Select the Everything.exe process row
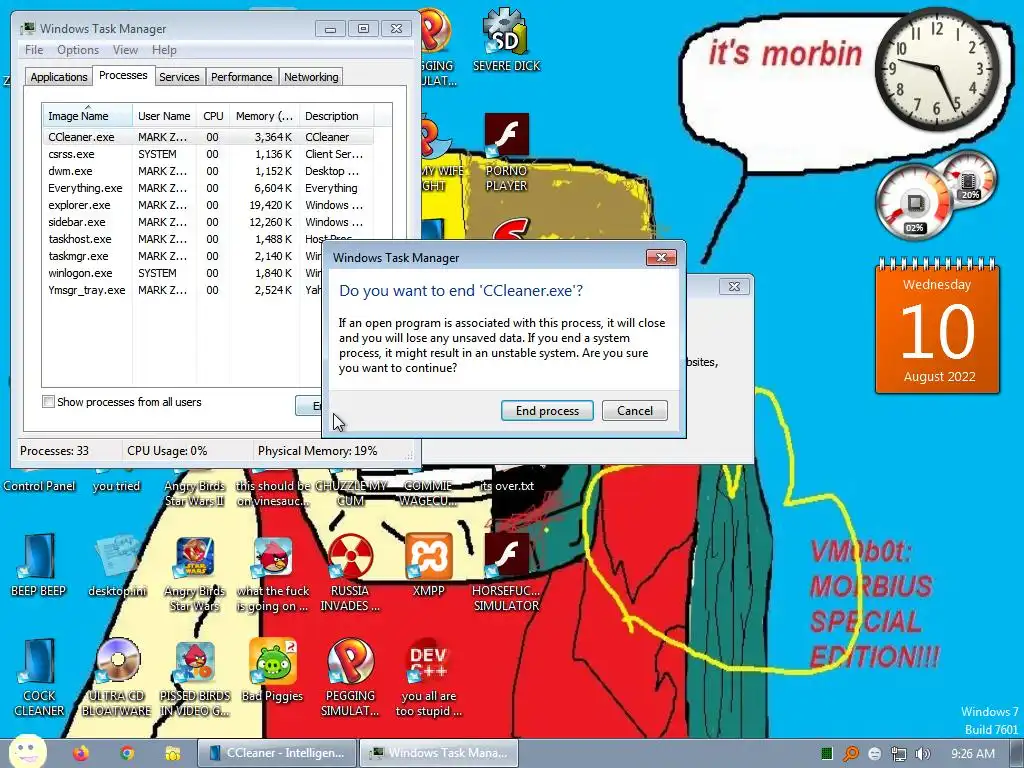The image size is (1024, 768). pyautogui.click(x=208, y=188)
